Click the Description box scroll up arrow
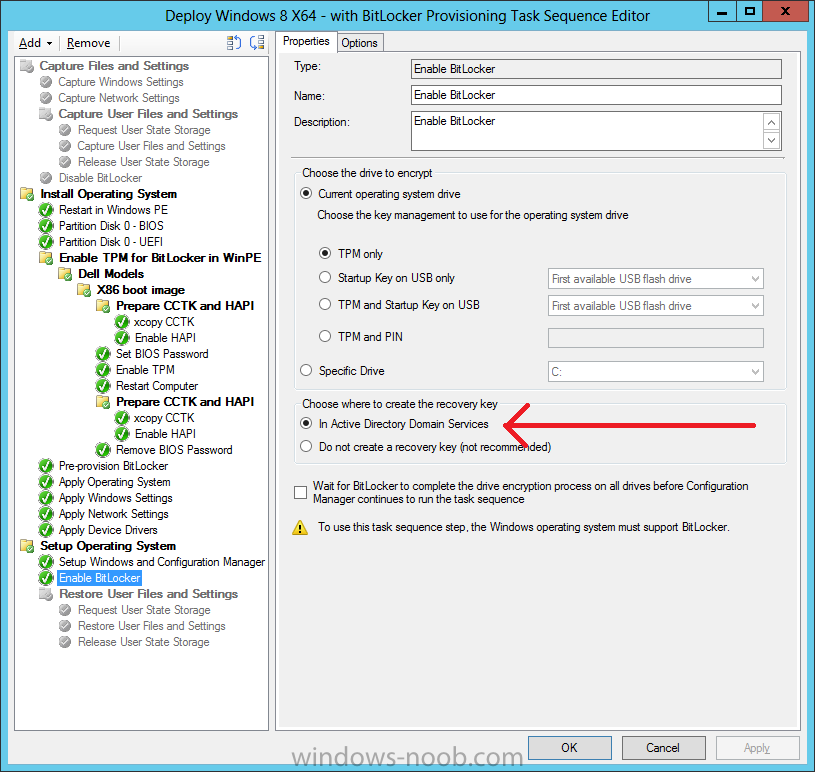This screenshot has width=815, height=772. 771,123
